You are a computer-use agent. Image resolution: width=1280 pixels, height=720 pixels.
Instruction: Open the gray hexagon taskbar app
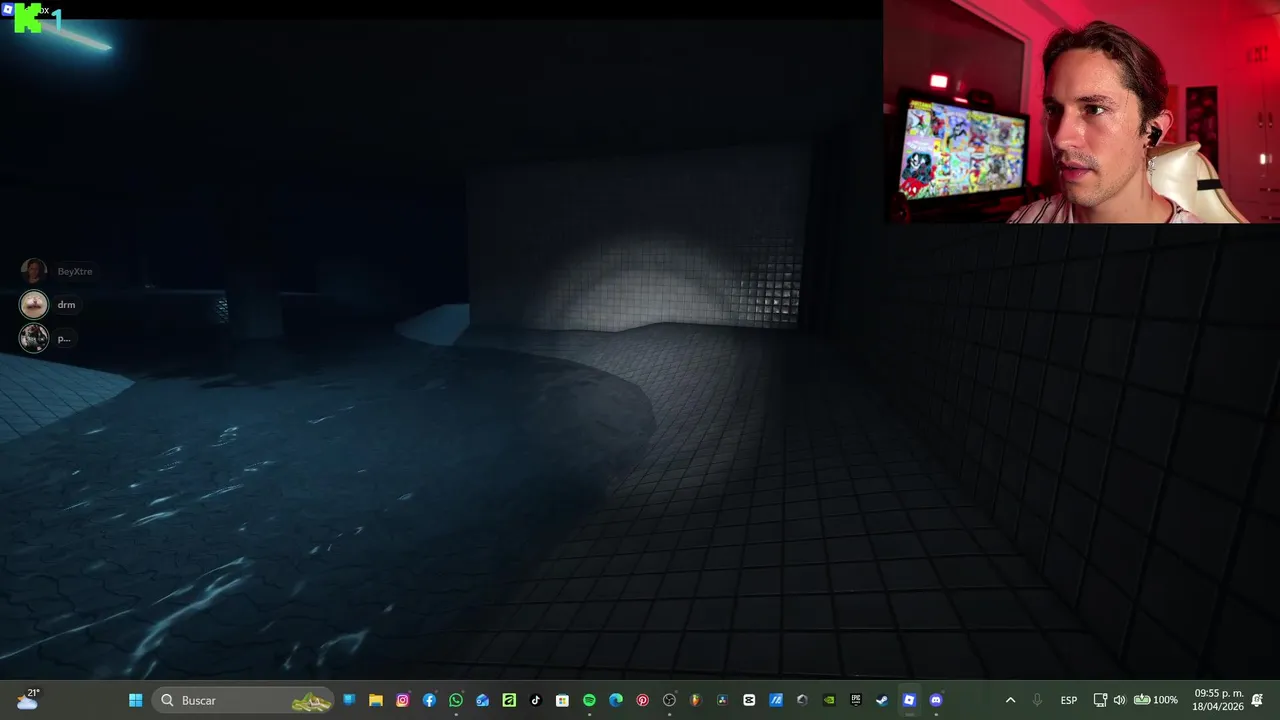click(x=802, y=700)
